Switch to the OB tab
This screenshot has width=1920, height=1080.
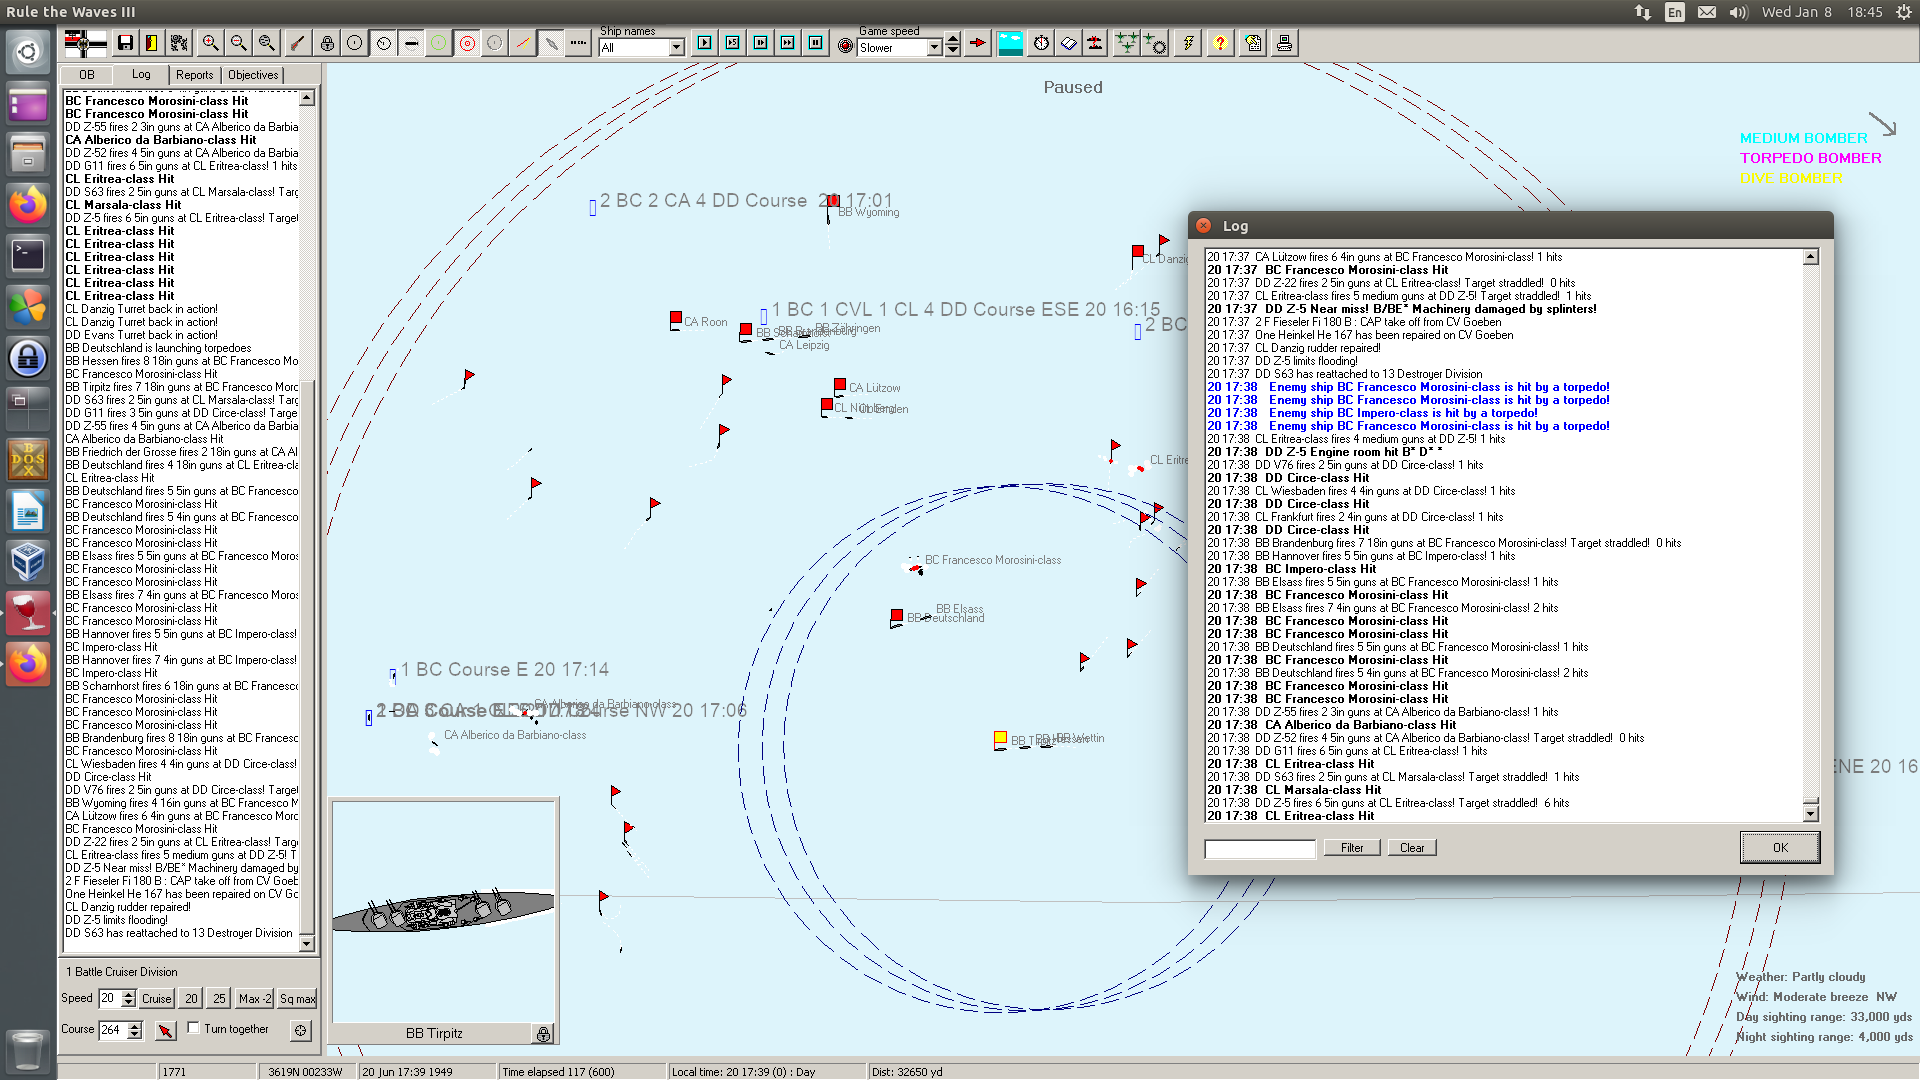87,75
